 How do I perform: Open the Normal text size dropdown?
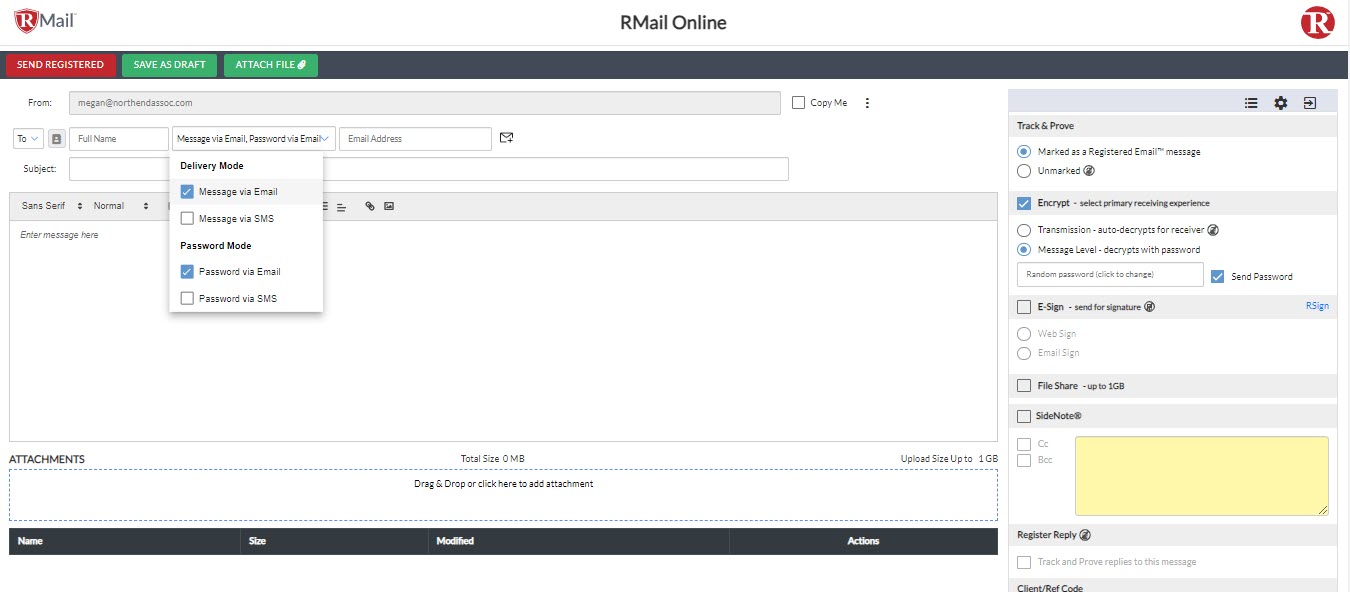click(121, 206)
